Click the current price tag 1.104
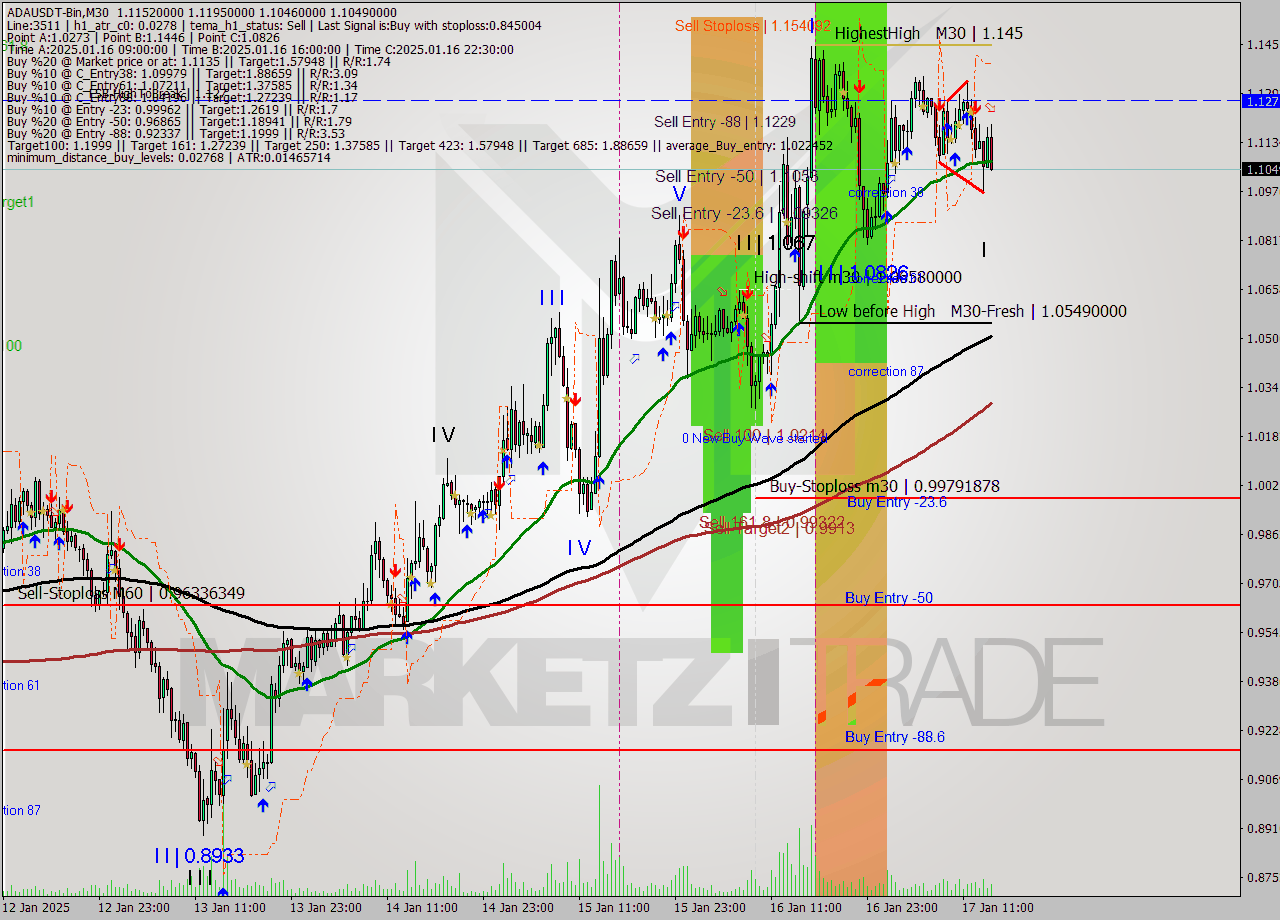Image resolution: width=1280 pixels, height=920 pixels. pos(1260,169)
